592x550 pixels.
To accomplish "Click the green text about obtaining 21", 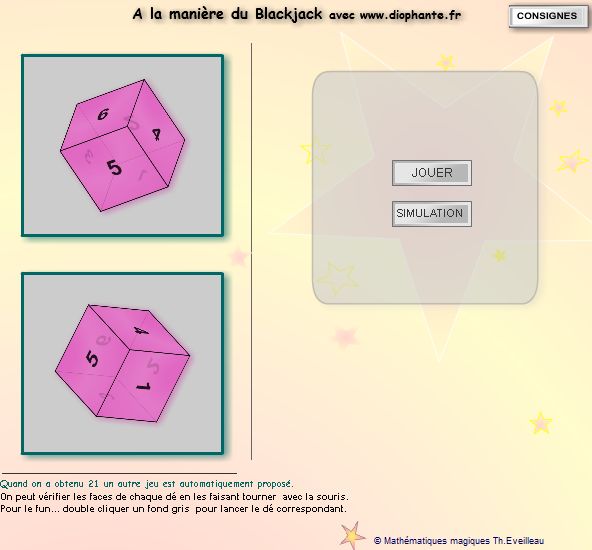I will point(146,484).
